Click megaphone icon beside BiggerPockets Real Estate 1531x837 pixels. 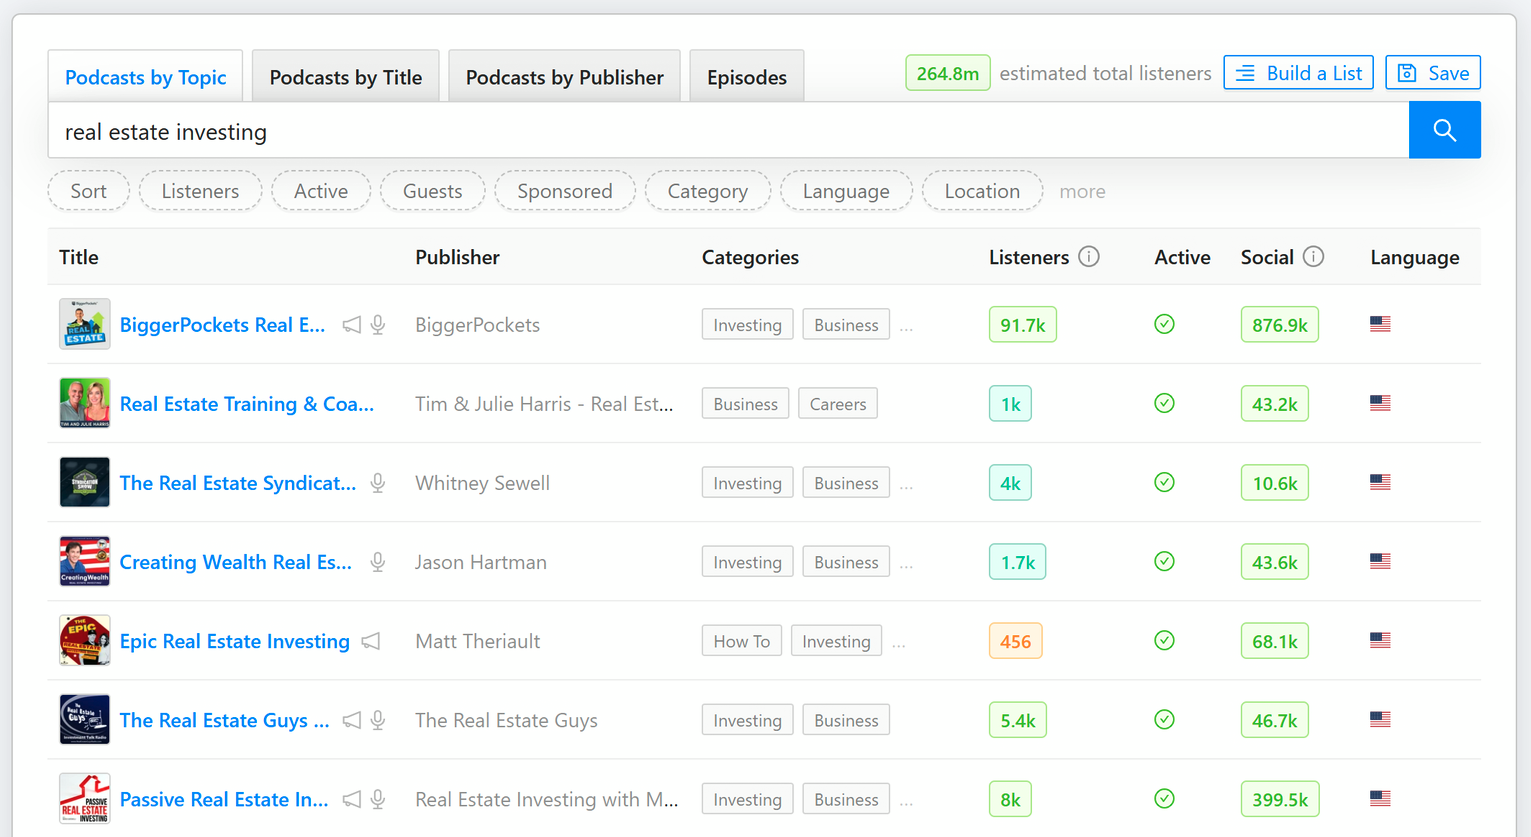click(351, 324)
